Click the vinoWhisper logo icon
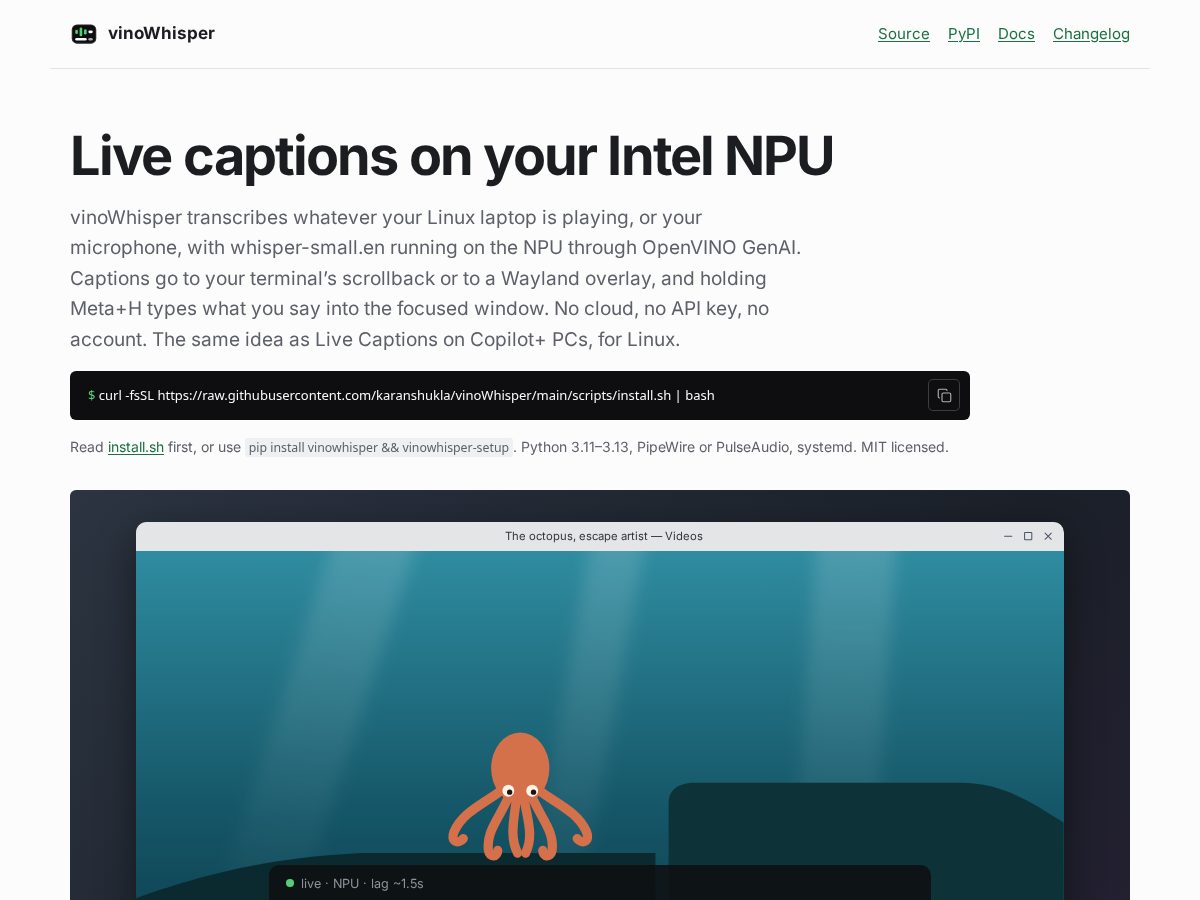The width and height of the screenshot is (1200, 900). point(84,34)
